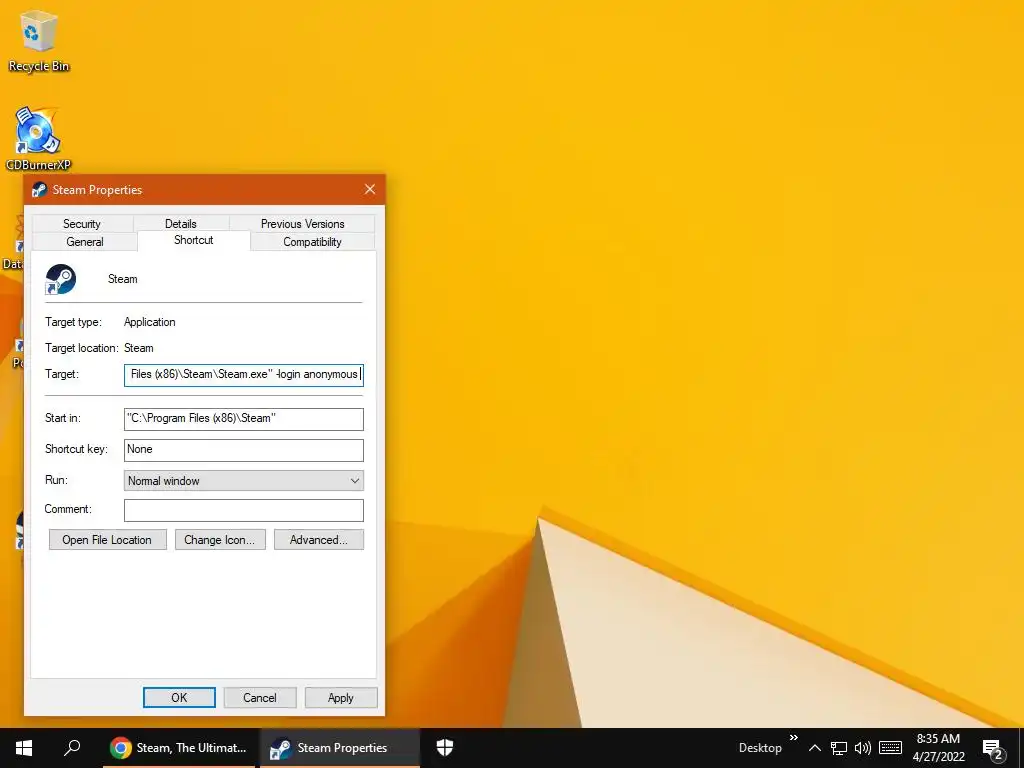Close the Steam Properties dialog
Image resolution: width=1024 pixels, height=768 pixels.
coord(370,189)
